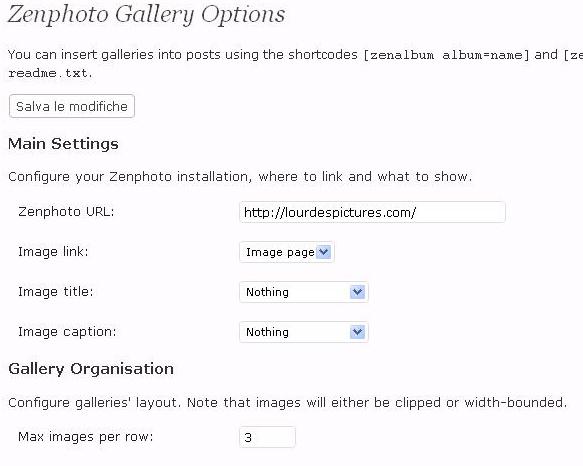Click the Image link label
The image size is (583, 466).
pyautogui.click(x=53, y=252)
